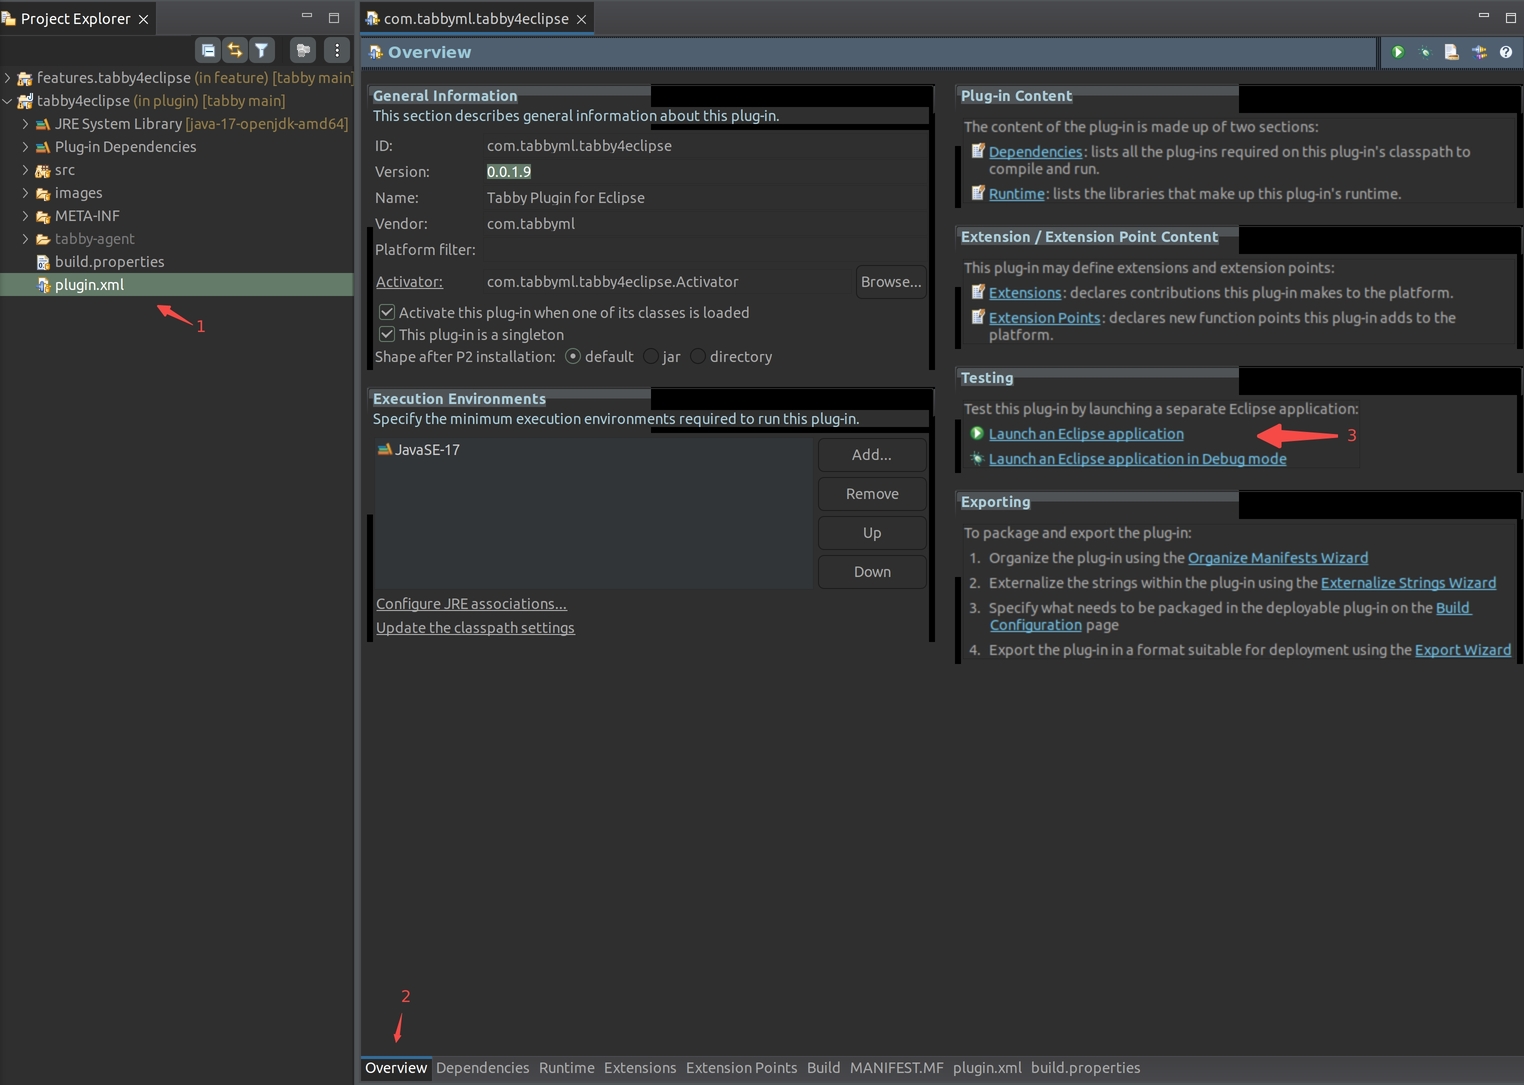Maximize the editor area

(1511, 17)
